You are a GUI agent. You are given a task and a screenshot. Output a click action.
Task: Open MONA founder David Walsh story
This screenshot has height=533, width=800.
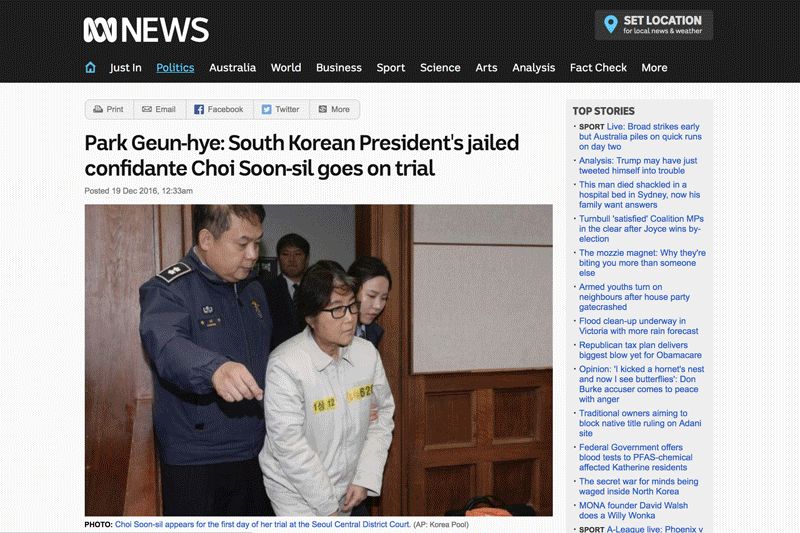pos(633,510)
